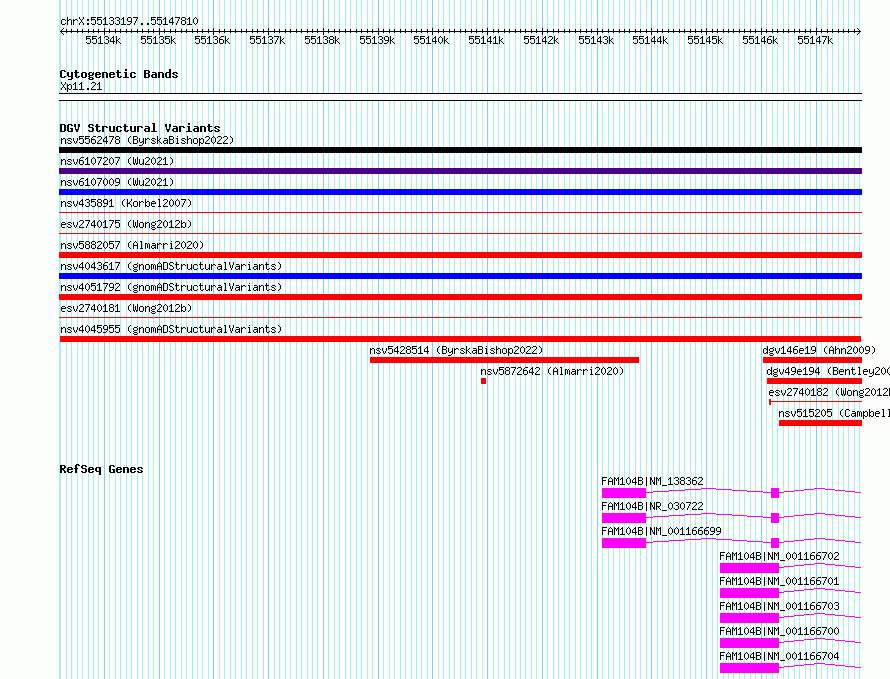
Task: Click the 55143k ruler tick label
Action: point(596,40)
